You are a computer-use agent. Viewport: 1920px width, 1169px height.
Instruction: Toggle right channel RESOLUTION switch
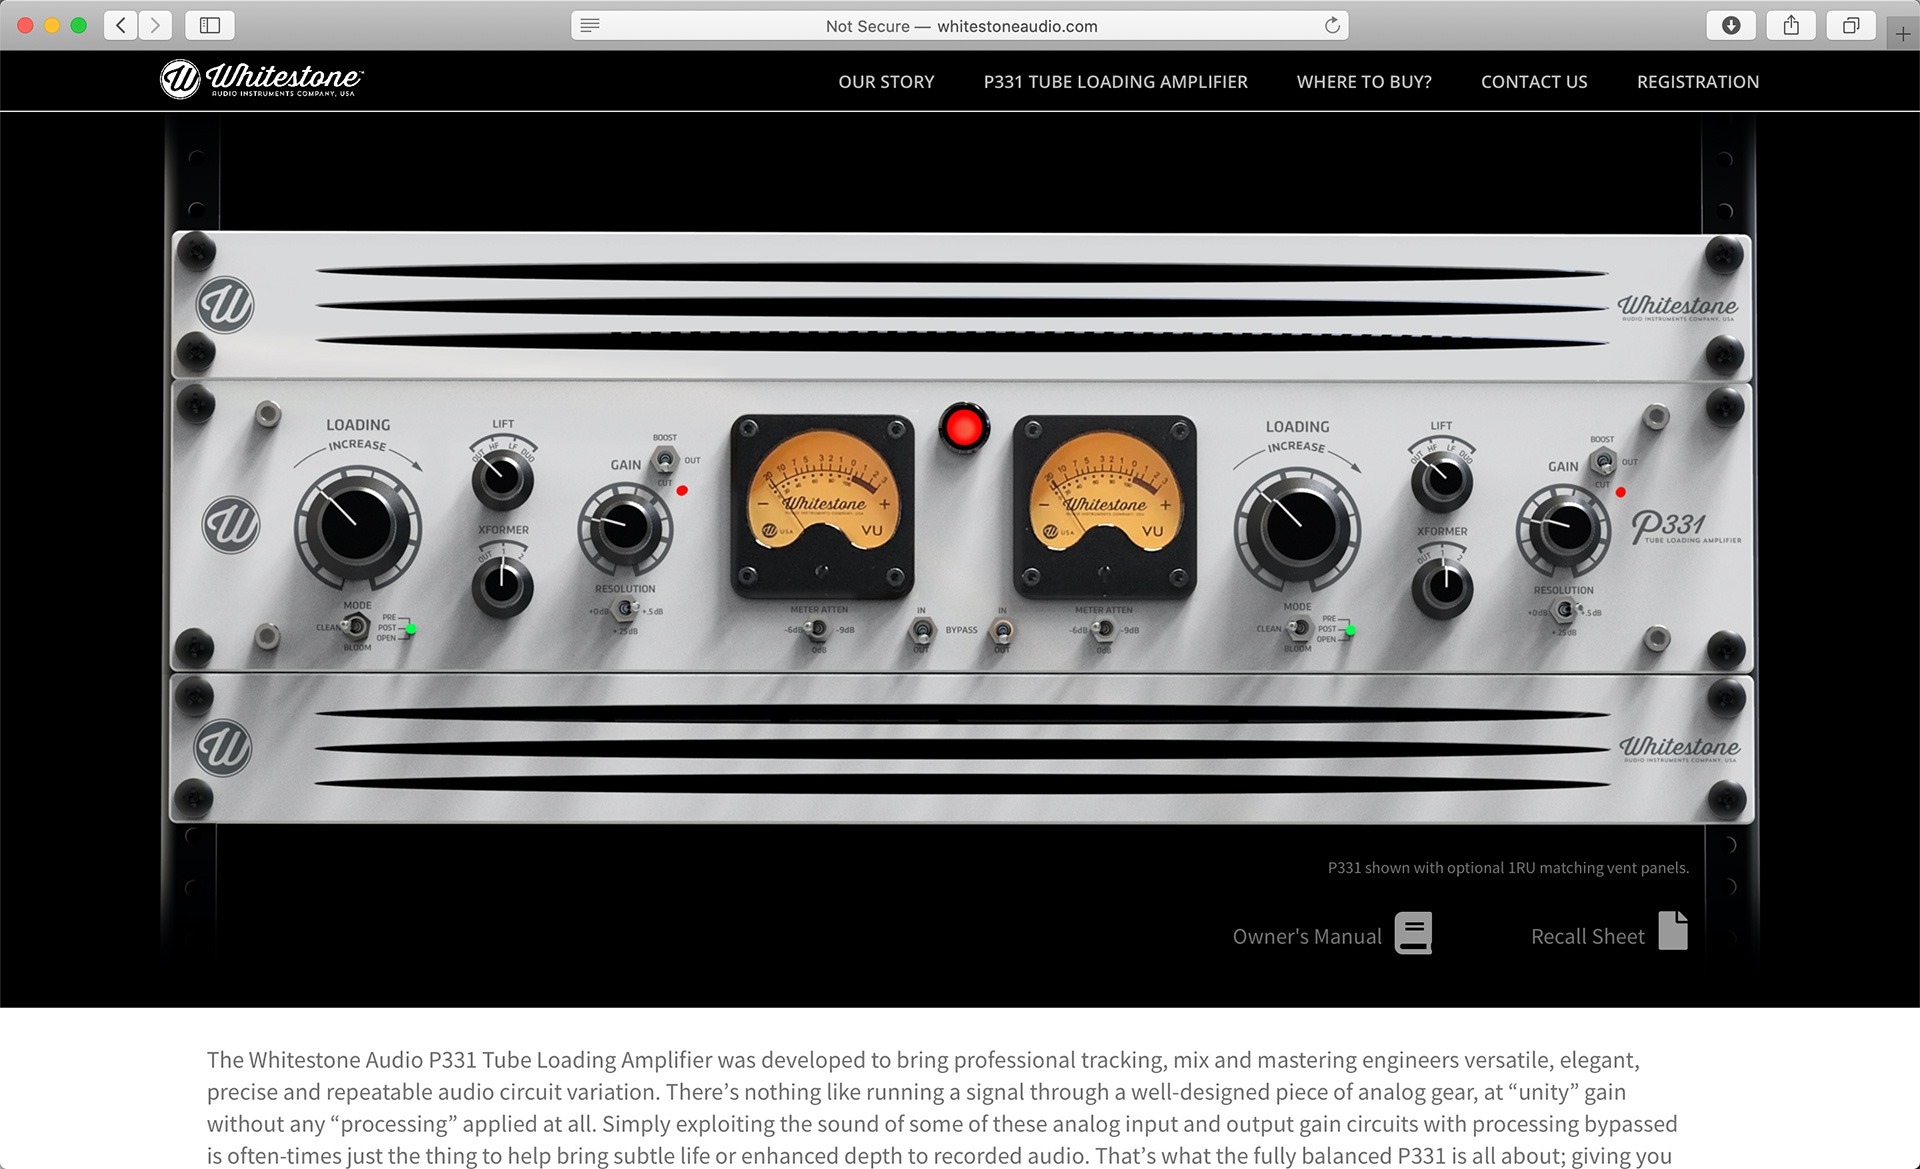tap(1564, 610)
